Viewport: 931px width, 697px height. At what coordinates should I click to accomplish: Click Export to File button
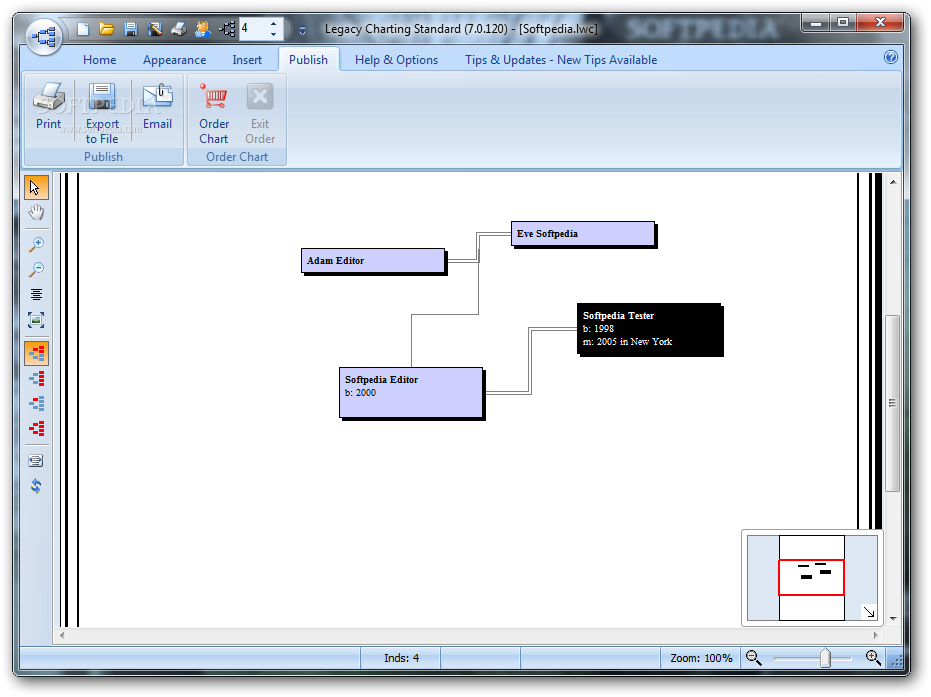[x=102, y=113]
